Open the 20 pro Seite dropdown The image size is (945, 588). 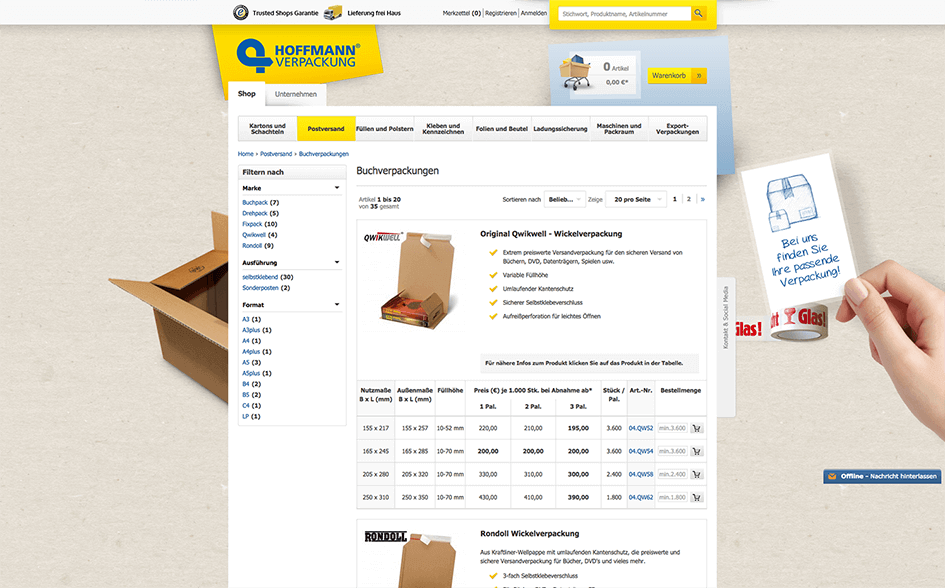click(x=635, y=199)
